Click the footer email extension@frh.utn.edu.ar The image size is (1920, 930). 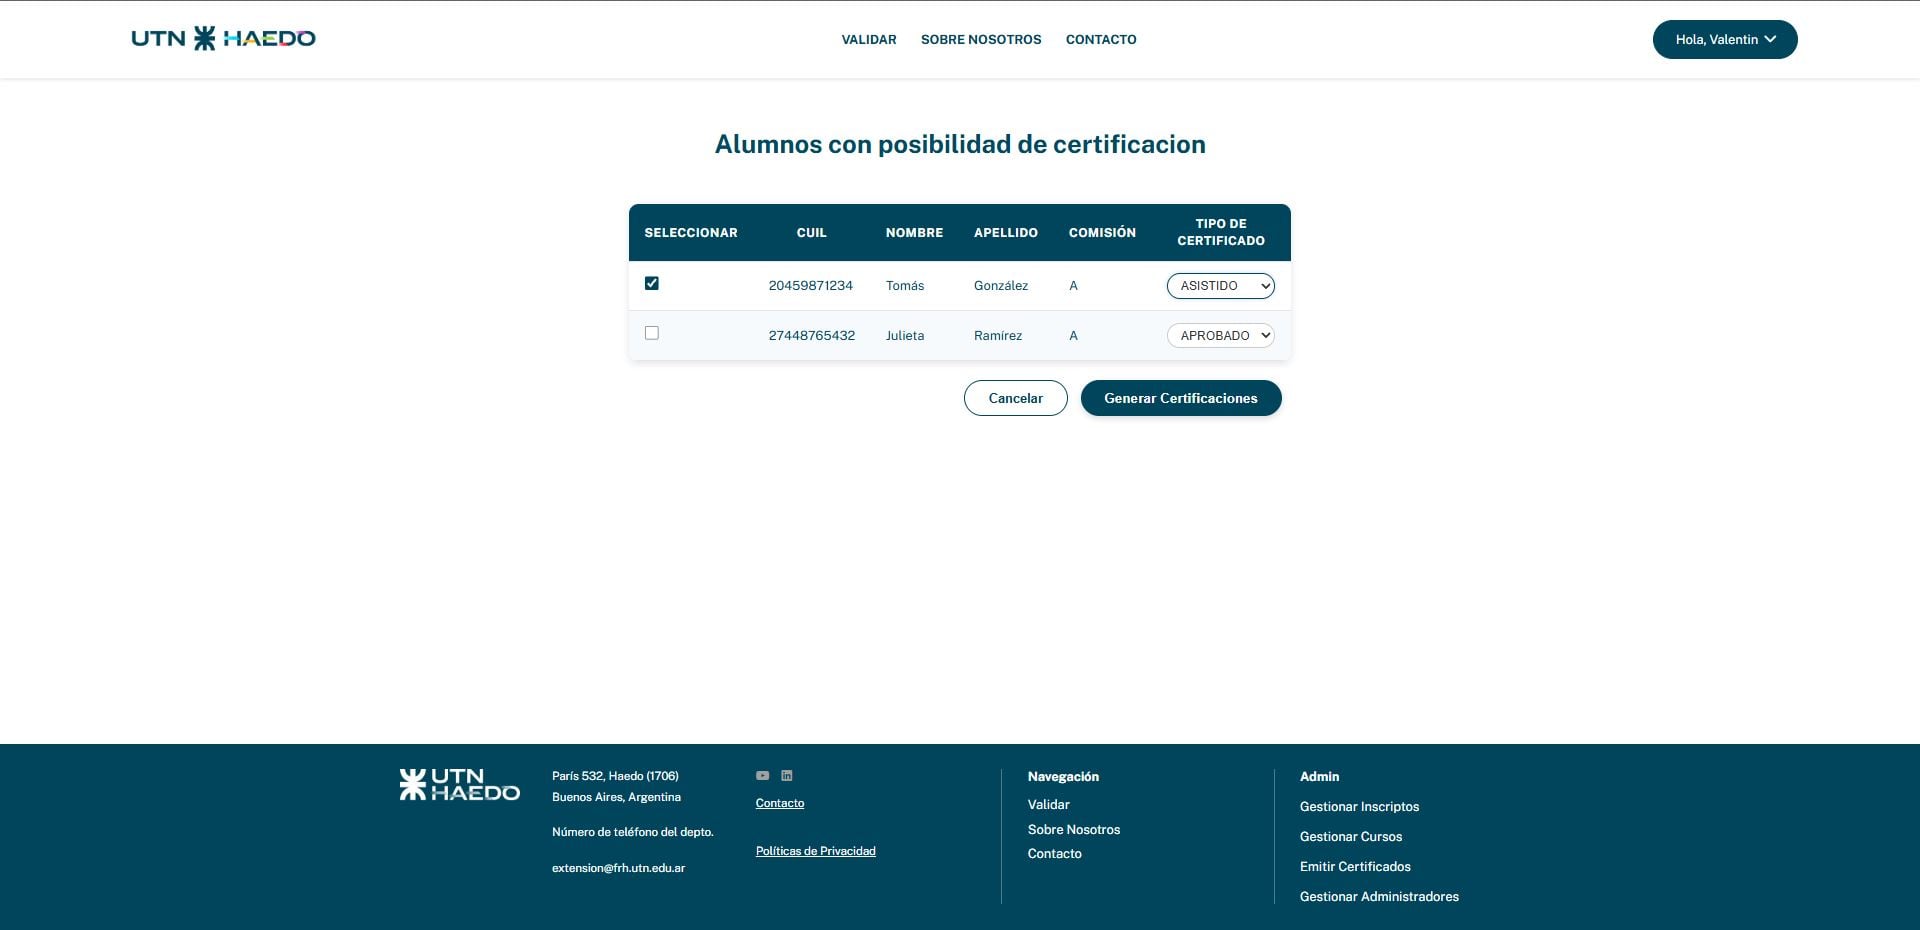coord(619,868)
